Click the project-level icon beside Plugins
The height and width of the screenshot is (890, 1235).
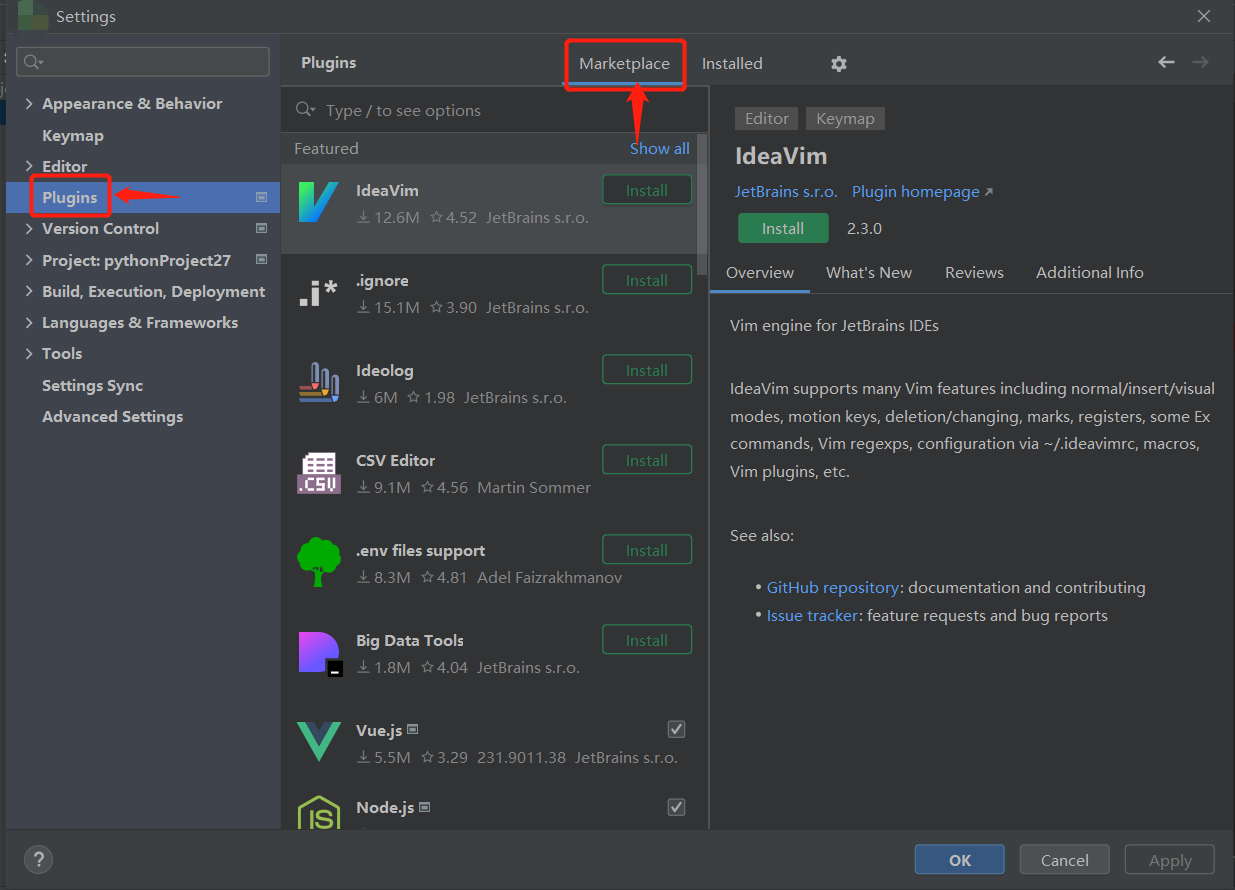click(x=262, y=197)
